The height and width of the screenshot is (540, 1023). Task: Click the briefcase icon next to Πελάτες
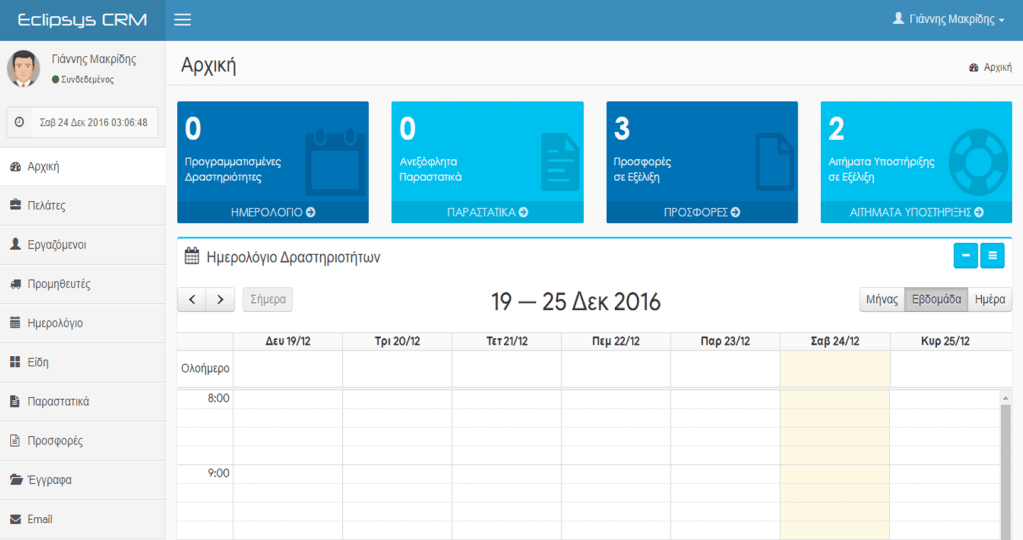coord(16,205)
